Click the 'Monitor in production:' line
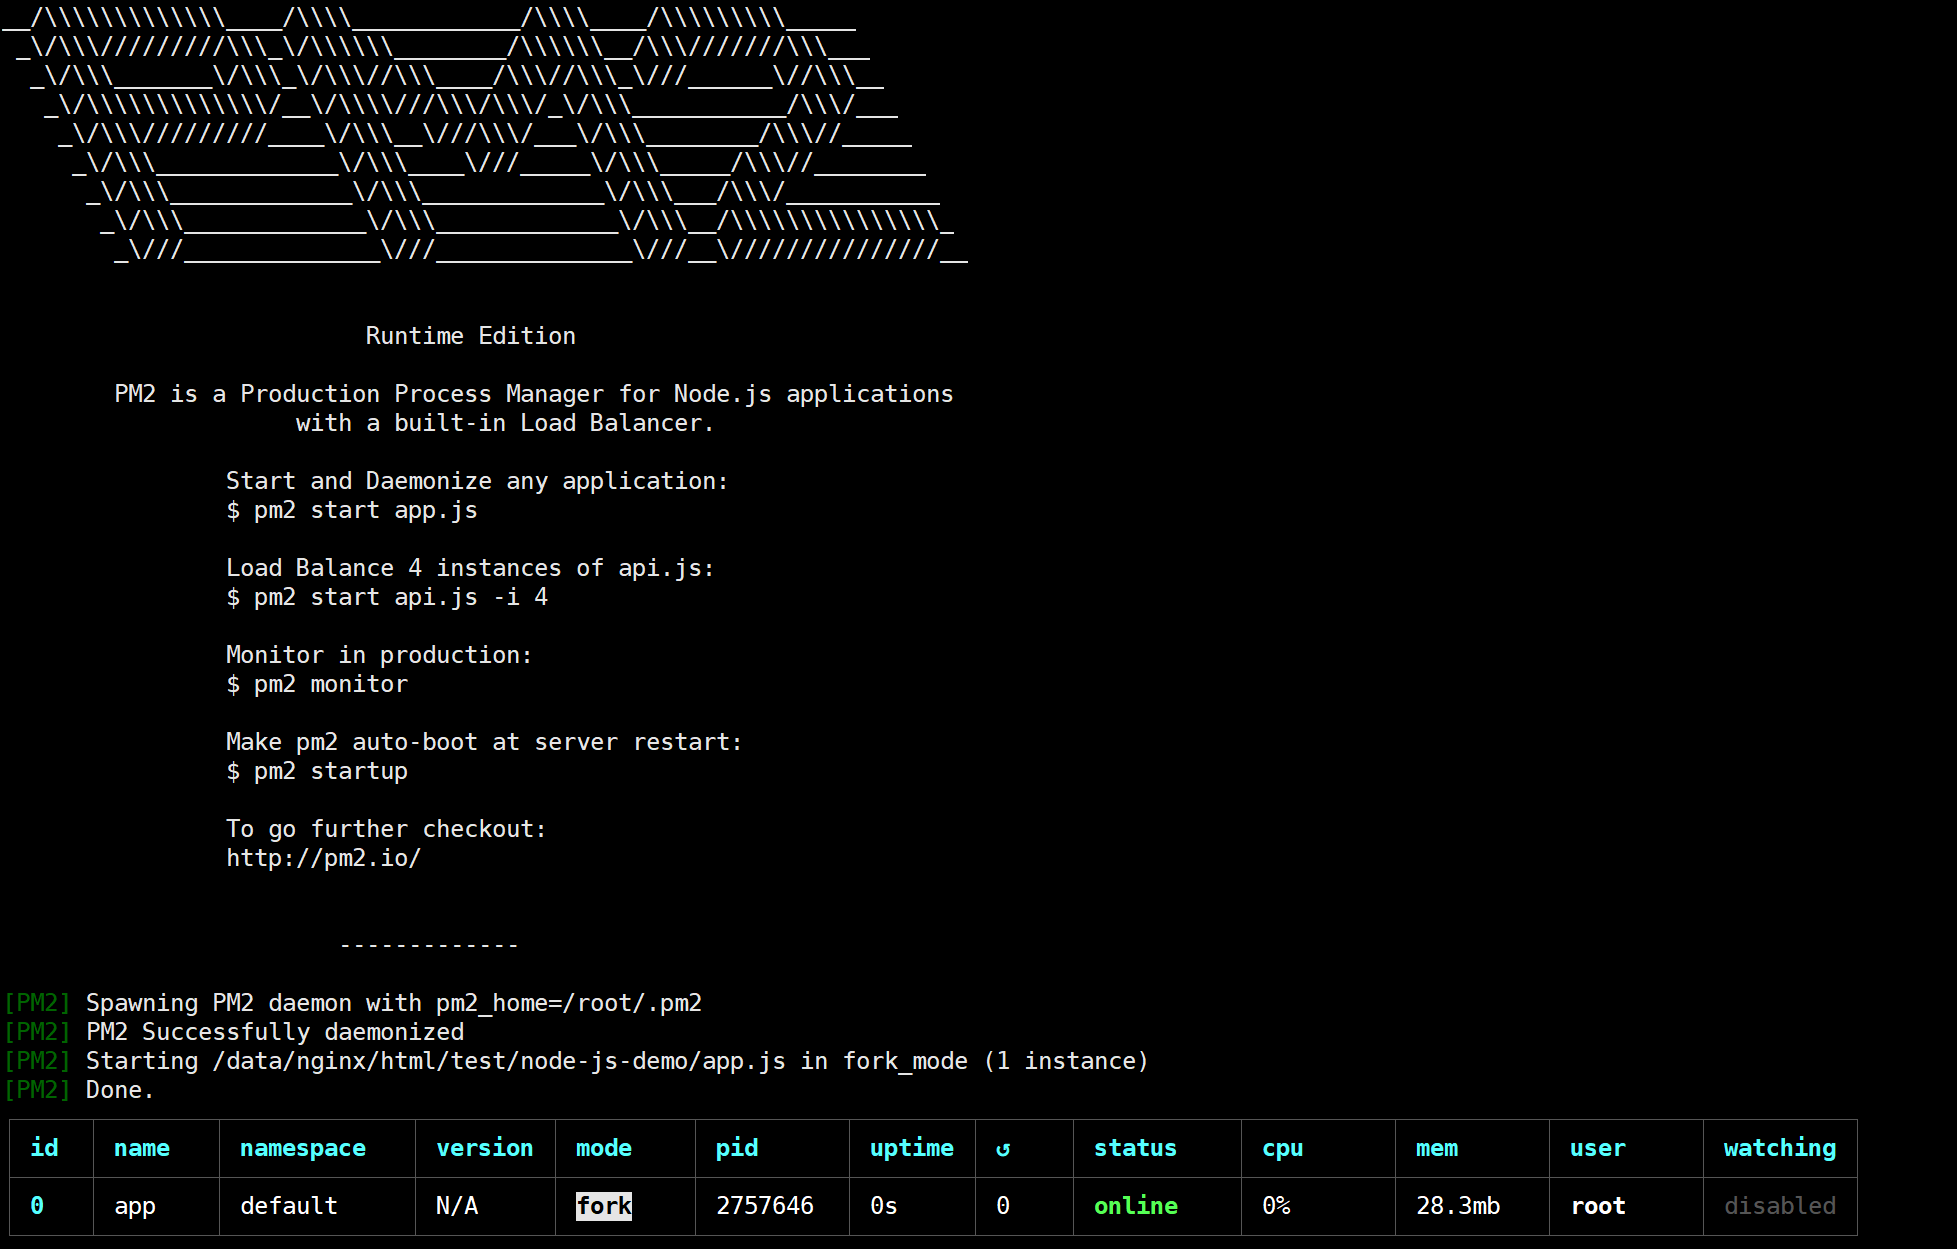The image size is (1957, 1249). [379, 655]
